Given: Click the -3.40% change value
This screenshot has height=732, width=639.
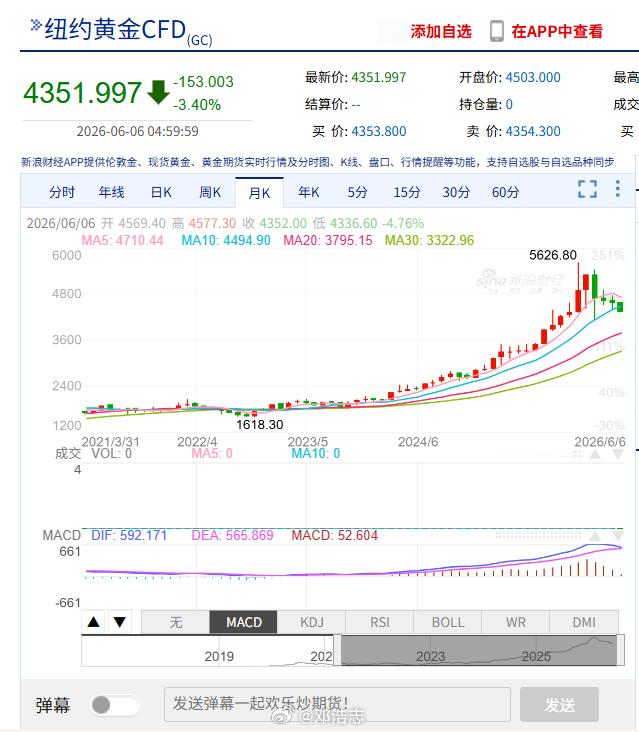Looking at the screenshot, I should click(197, 105).
